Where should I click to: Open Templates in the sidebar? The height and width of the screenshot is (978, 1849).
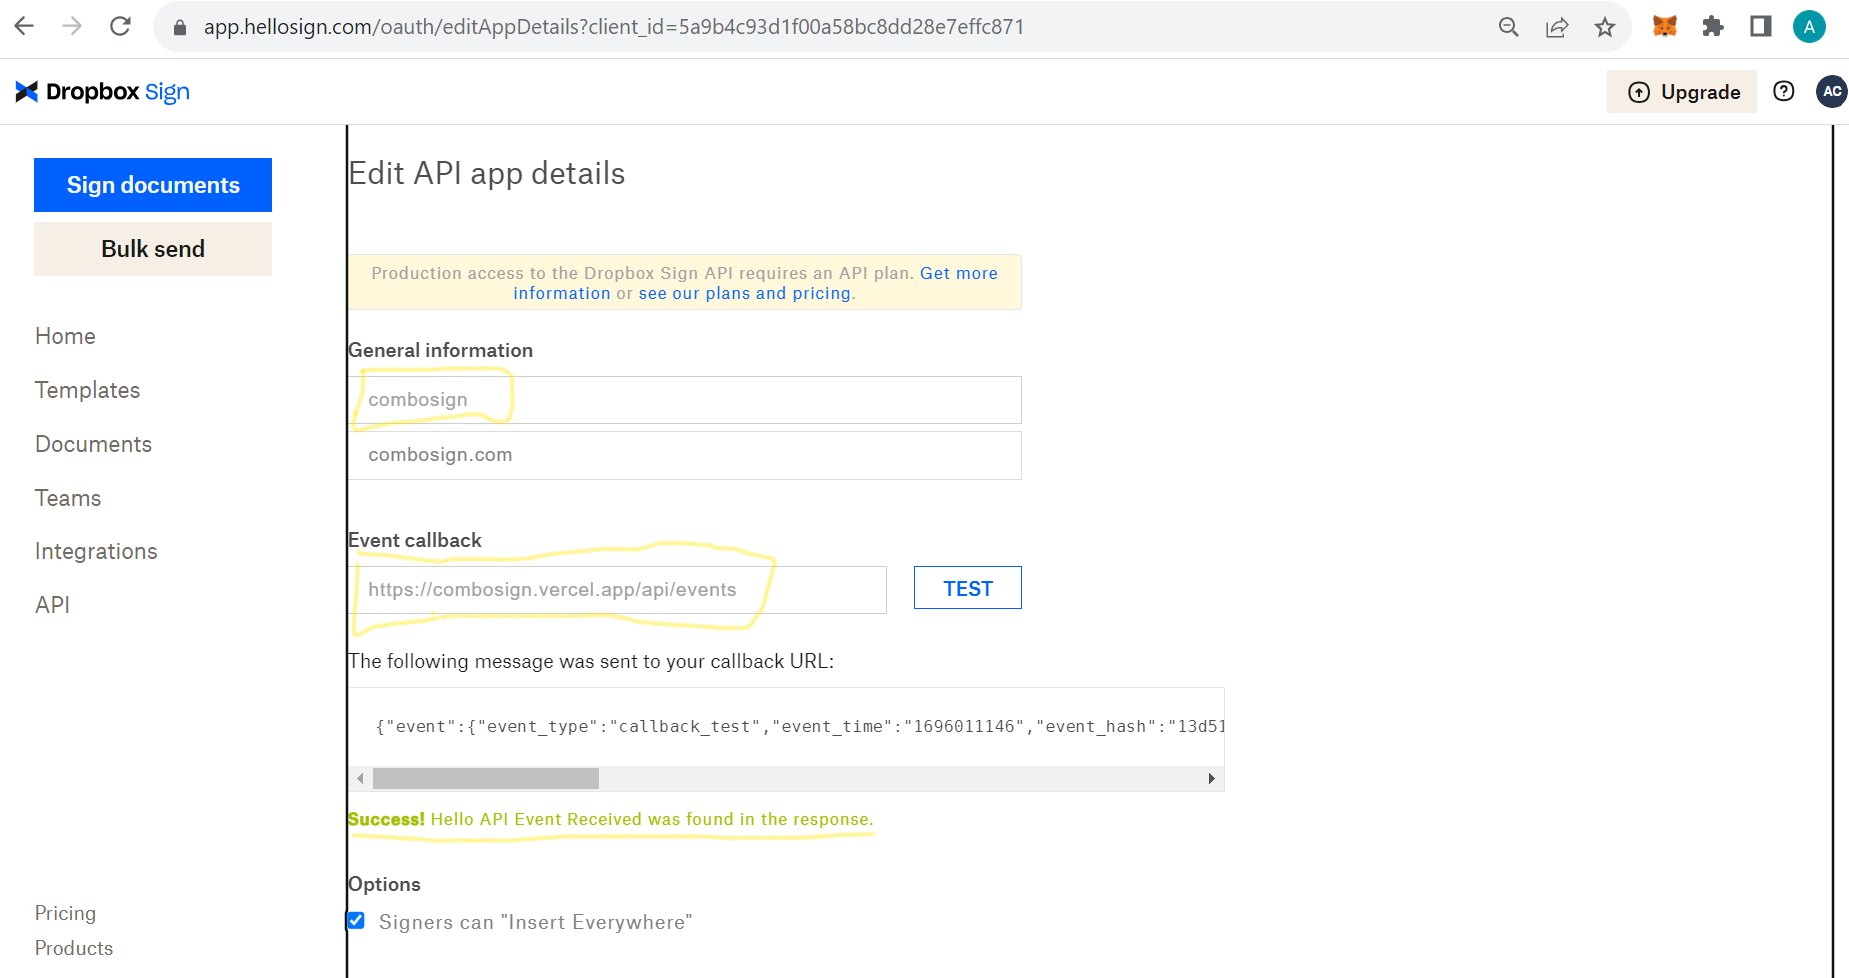coord(88,390)
